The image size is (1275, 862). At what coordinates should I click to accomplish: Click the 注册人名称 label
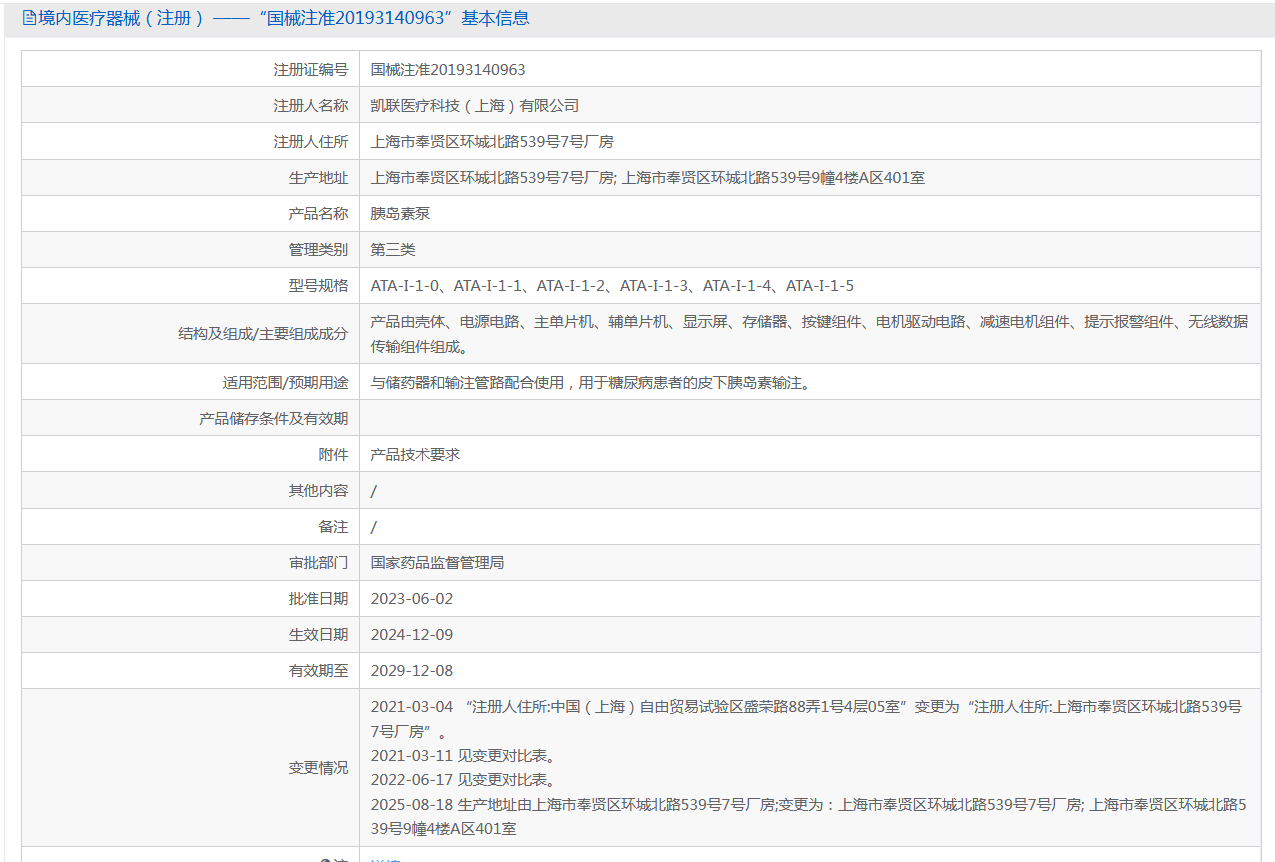[311, 106]
